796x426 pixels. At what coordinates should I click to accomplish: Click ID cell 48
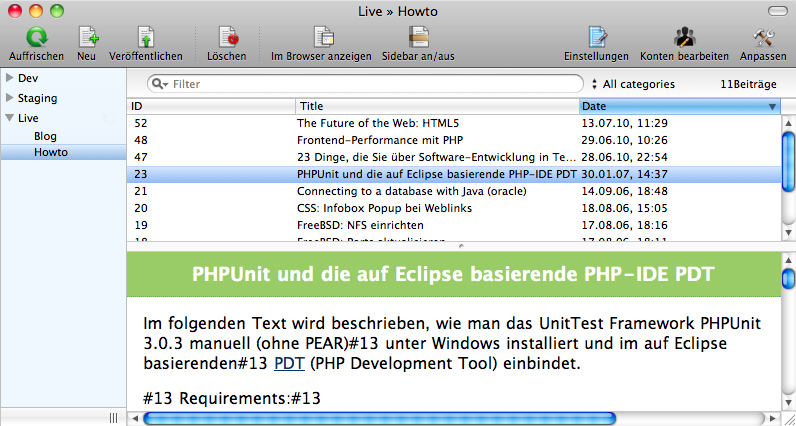[x=141, y=140]
